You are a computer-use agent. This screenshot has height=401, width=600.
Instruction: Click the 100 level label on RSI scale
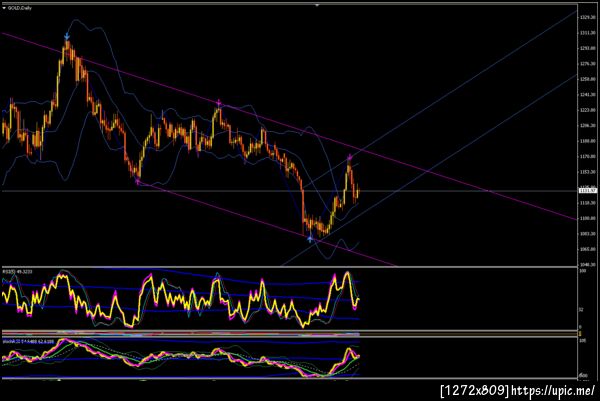[x=583, y=271]
